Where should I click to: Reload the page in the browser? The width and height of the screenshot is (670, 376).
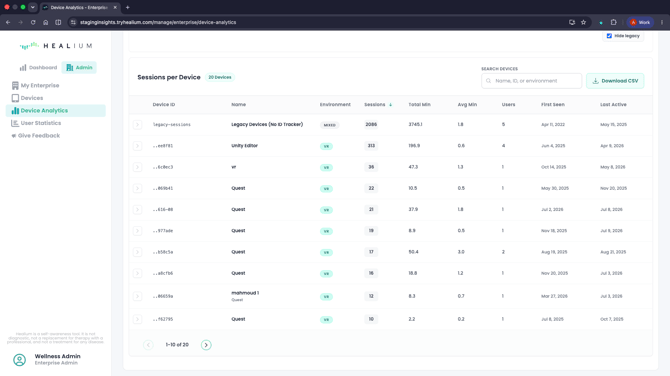[33, 22]
